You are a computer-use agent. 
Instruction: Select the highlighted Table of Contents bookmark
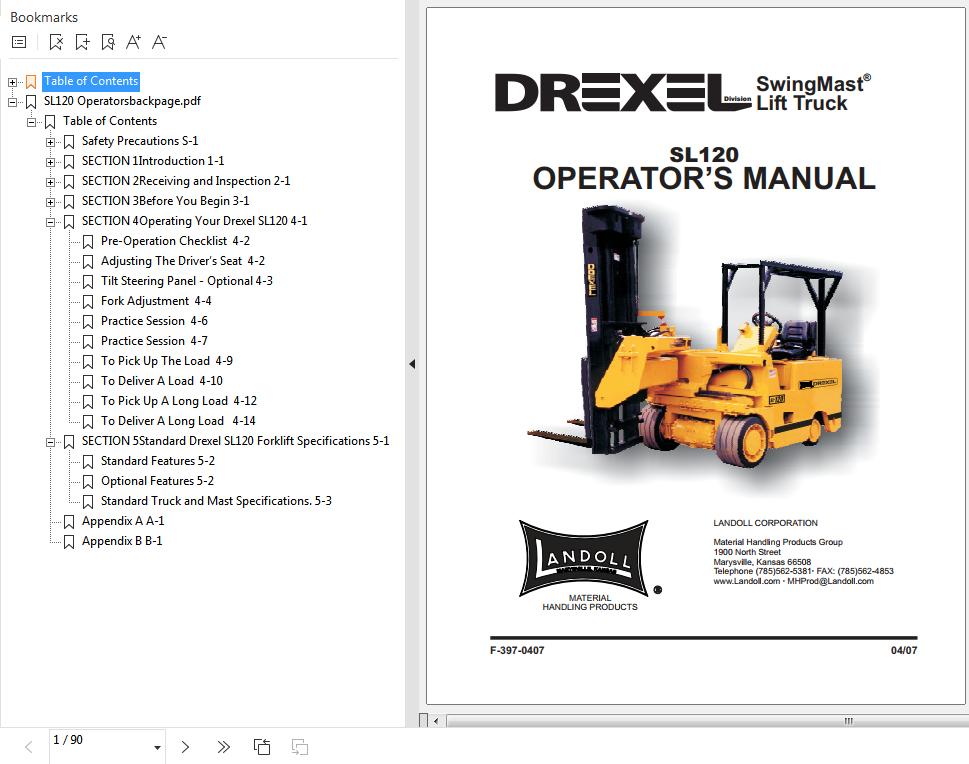91,81
